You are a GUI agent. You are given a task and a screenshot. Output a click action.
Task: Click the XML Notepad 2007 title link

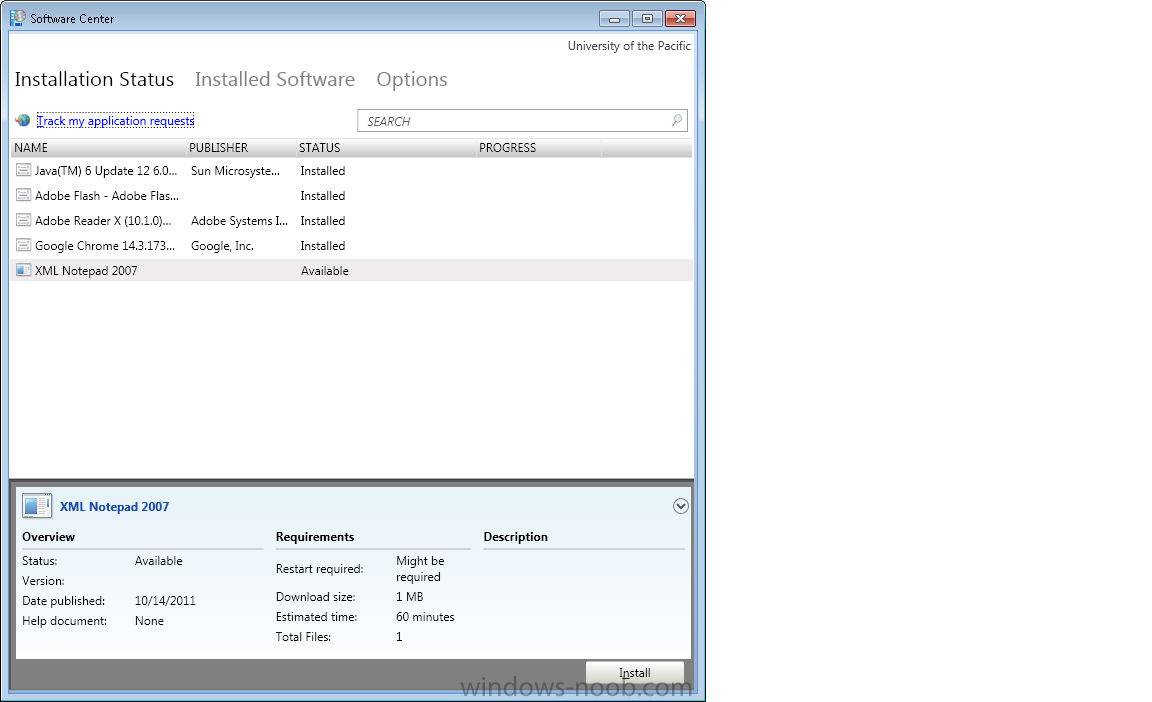point(114,507)
